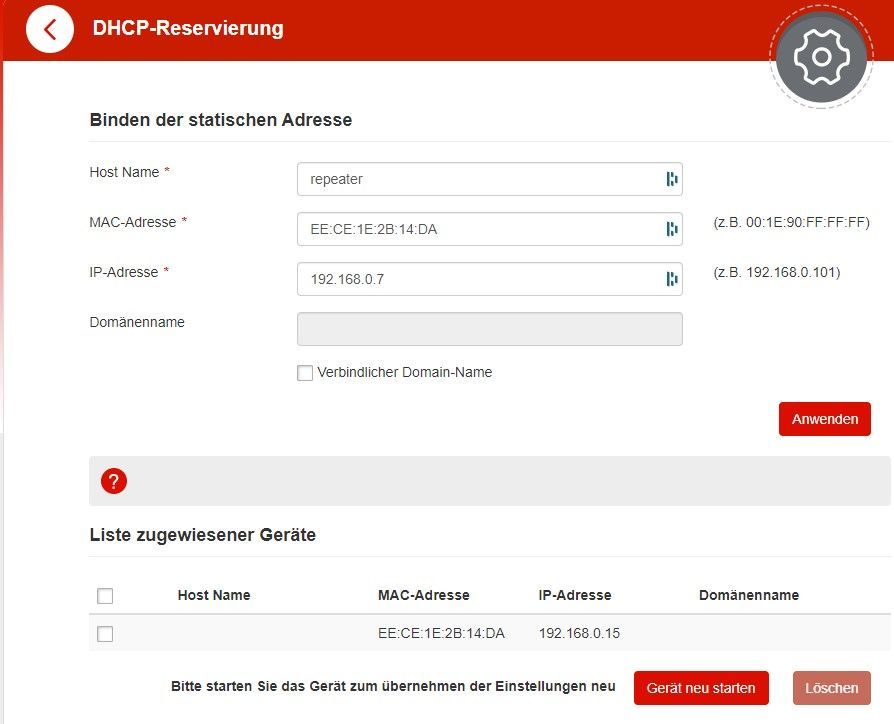
Task: Open the settings gear in the top corner
Action: point(820,57)
